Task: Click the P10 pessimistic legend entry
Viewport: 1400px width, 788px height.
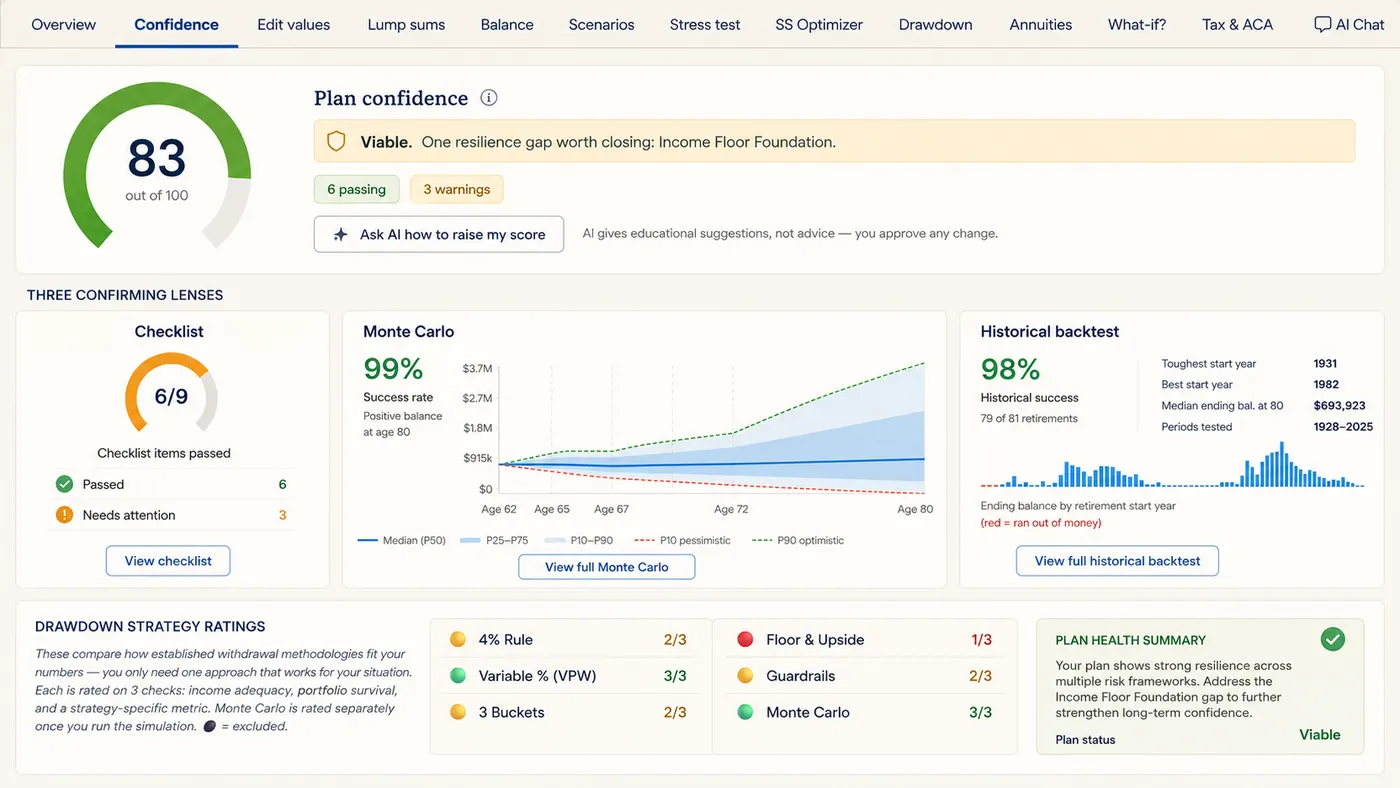Action: tap(683, 540)
